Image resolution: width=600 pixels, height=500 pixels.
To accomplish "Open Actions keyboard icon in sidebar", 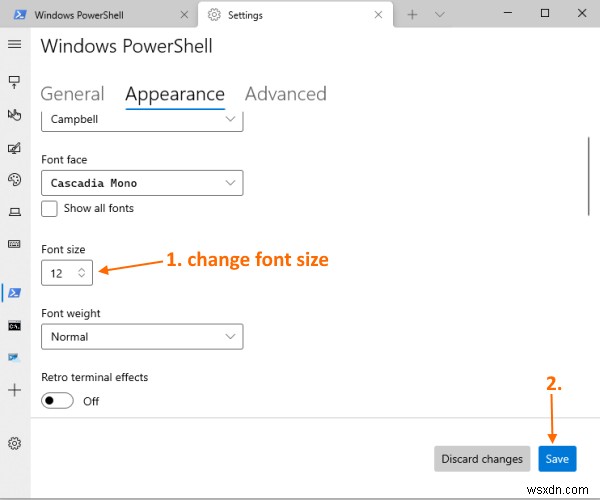I will (x=15, y=244).
